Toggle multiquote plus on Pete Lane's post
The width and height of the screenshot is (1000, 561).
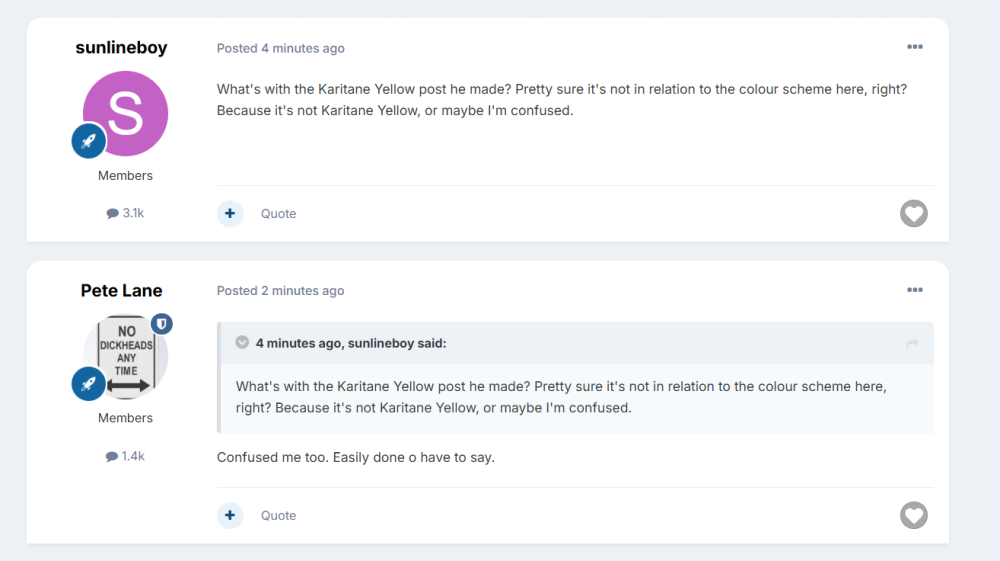tap(230, 515)
